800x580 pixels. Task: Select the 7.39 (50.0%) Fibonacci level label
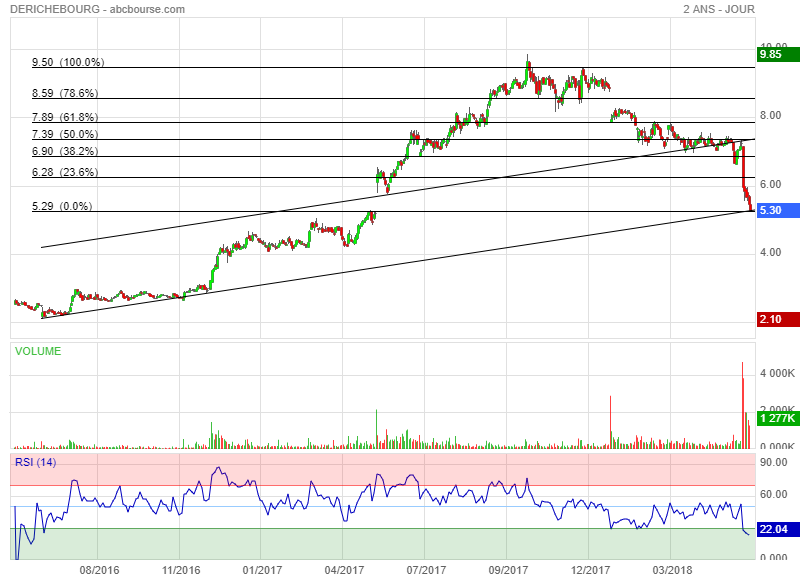pos(65,134)
